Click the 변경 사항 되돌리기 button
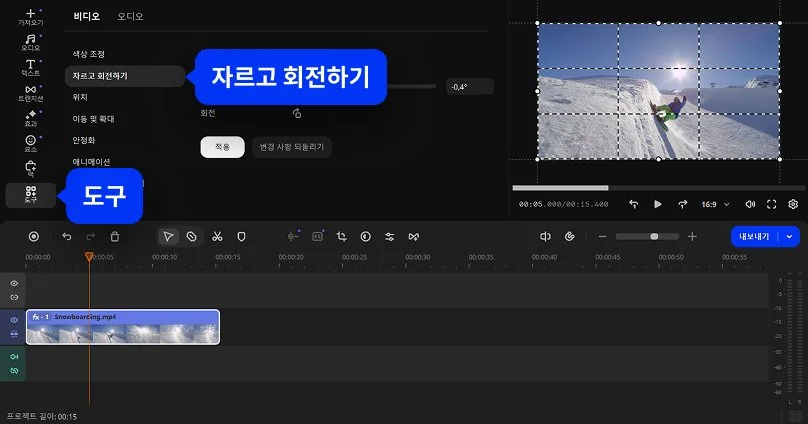Image resolution: width=808 pixels, height=424 pixels. pos(292,147)
